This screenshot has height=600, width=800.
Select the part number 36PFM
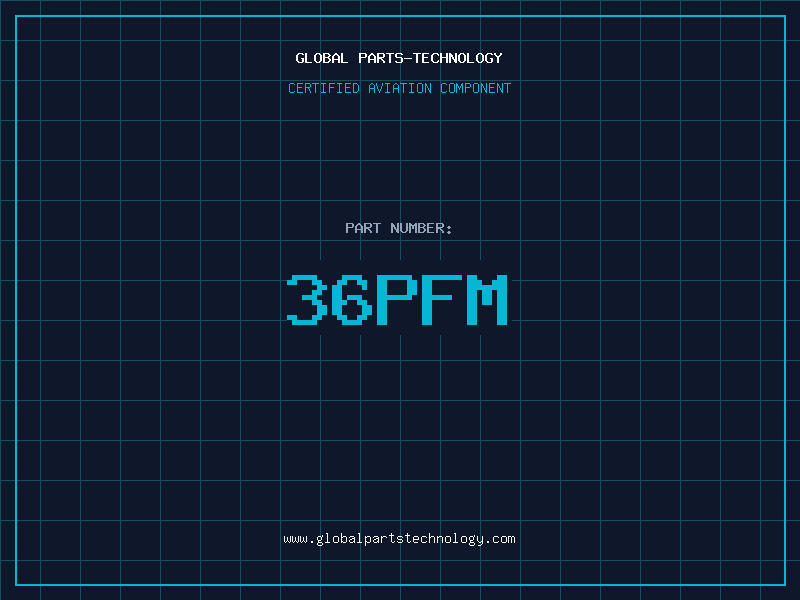(x=397, y=299)
